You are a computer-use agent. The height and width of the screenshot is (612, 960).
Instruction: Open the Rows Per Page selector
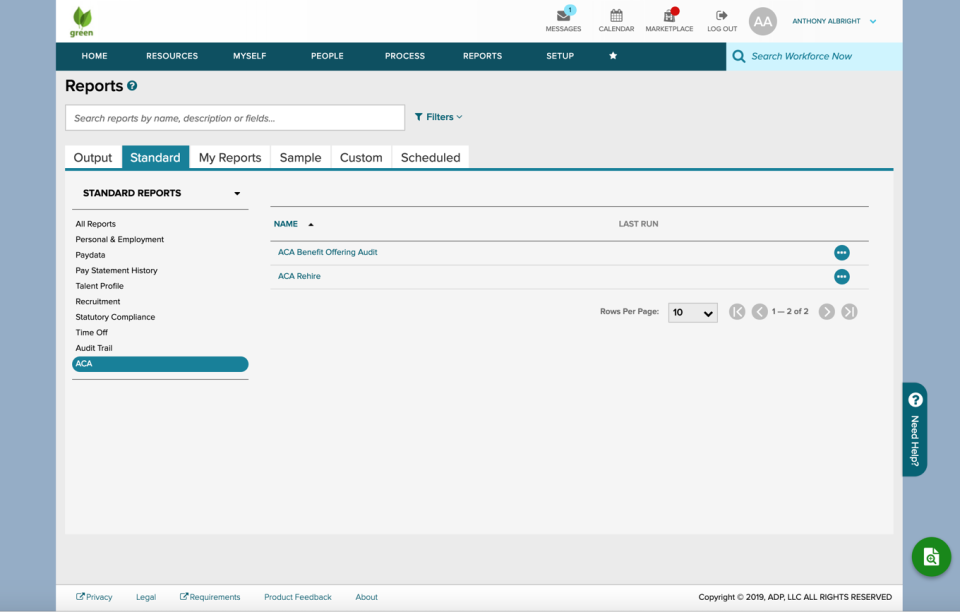(x=692, y=313)
